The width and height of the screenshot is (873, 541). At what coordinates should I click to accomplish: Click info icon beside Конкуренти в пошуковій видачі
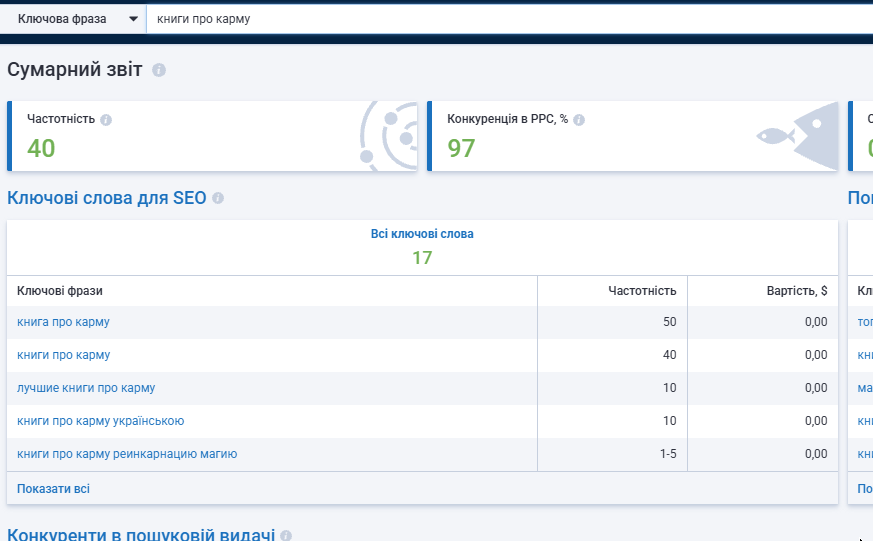286,535
